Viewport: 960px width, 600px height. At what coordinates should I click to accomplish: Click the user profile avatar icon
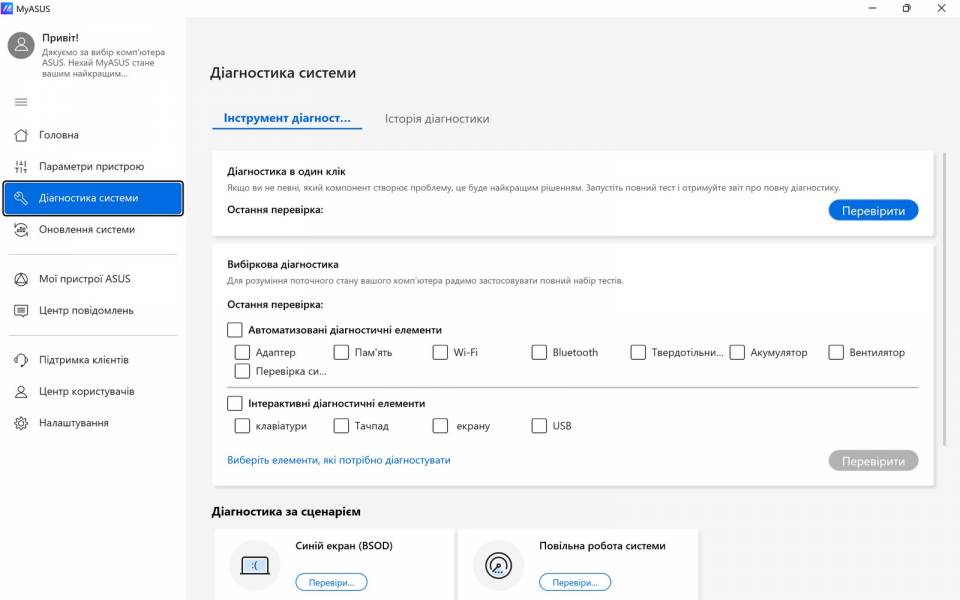click(22, 45)
